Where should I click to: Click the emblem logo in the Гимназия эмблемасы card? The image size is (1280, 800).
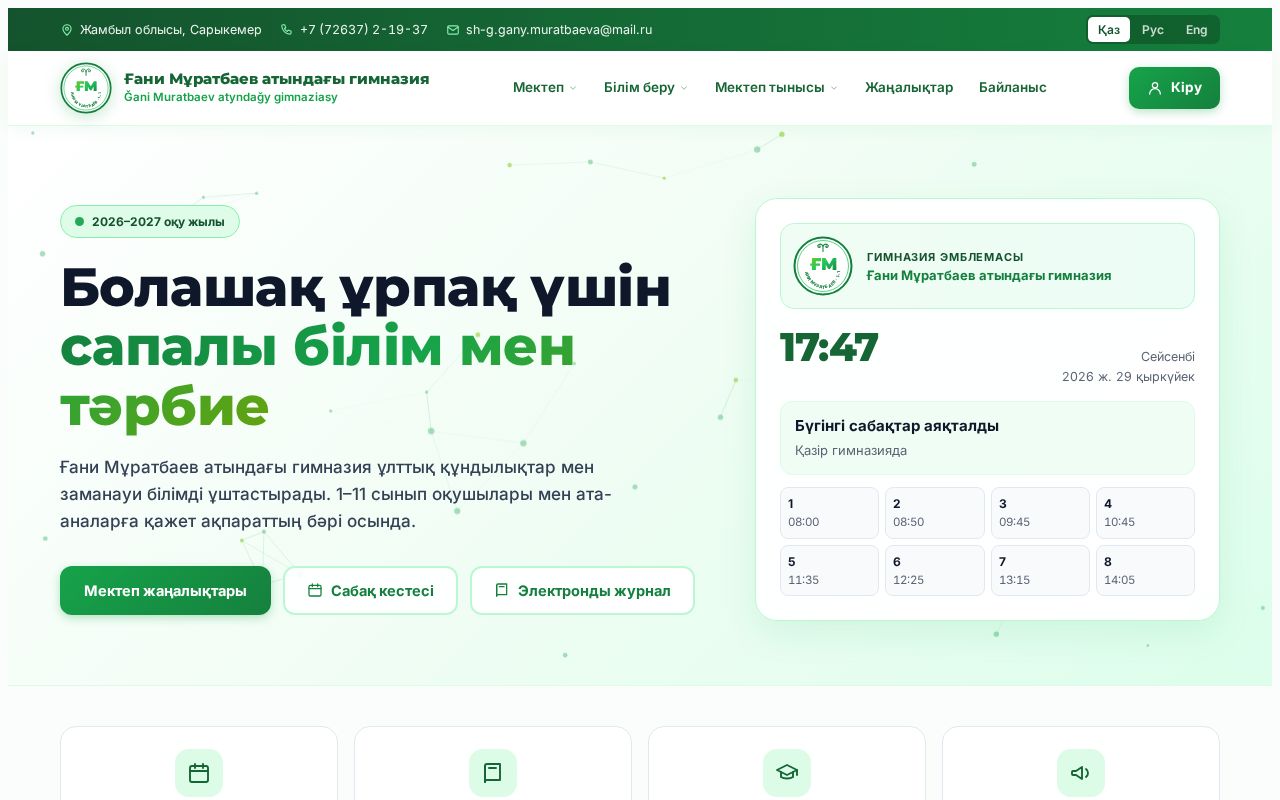[x=823, y=266]
